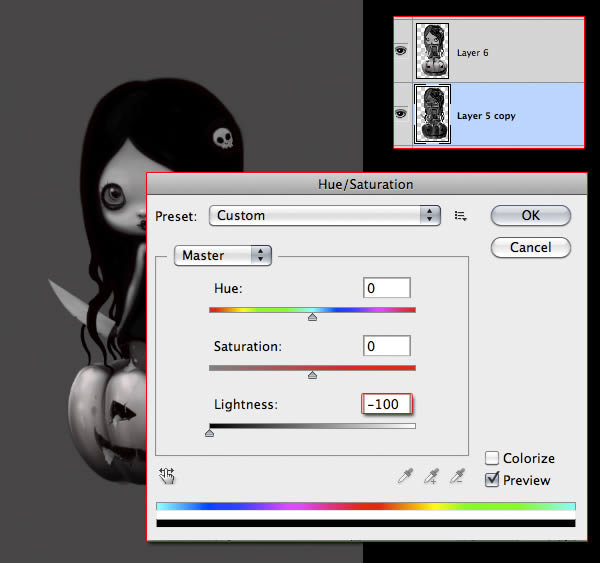Screen dimensions: 600x563
Task: Click the Hue slider handle
Action: point(312,317)
